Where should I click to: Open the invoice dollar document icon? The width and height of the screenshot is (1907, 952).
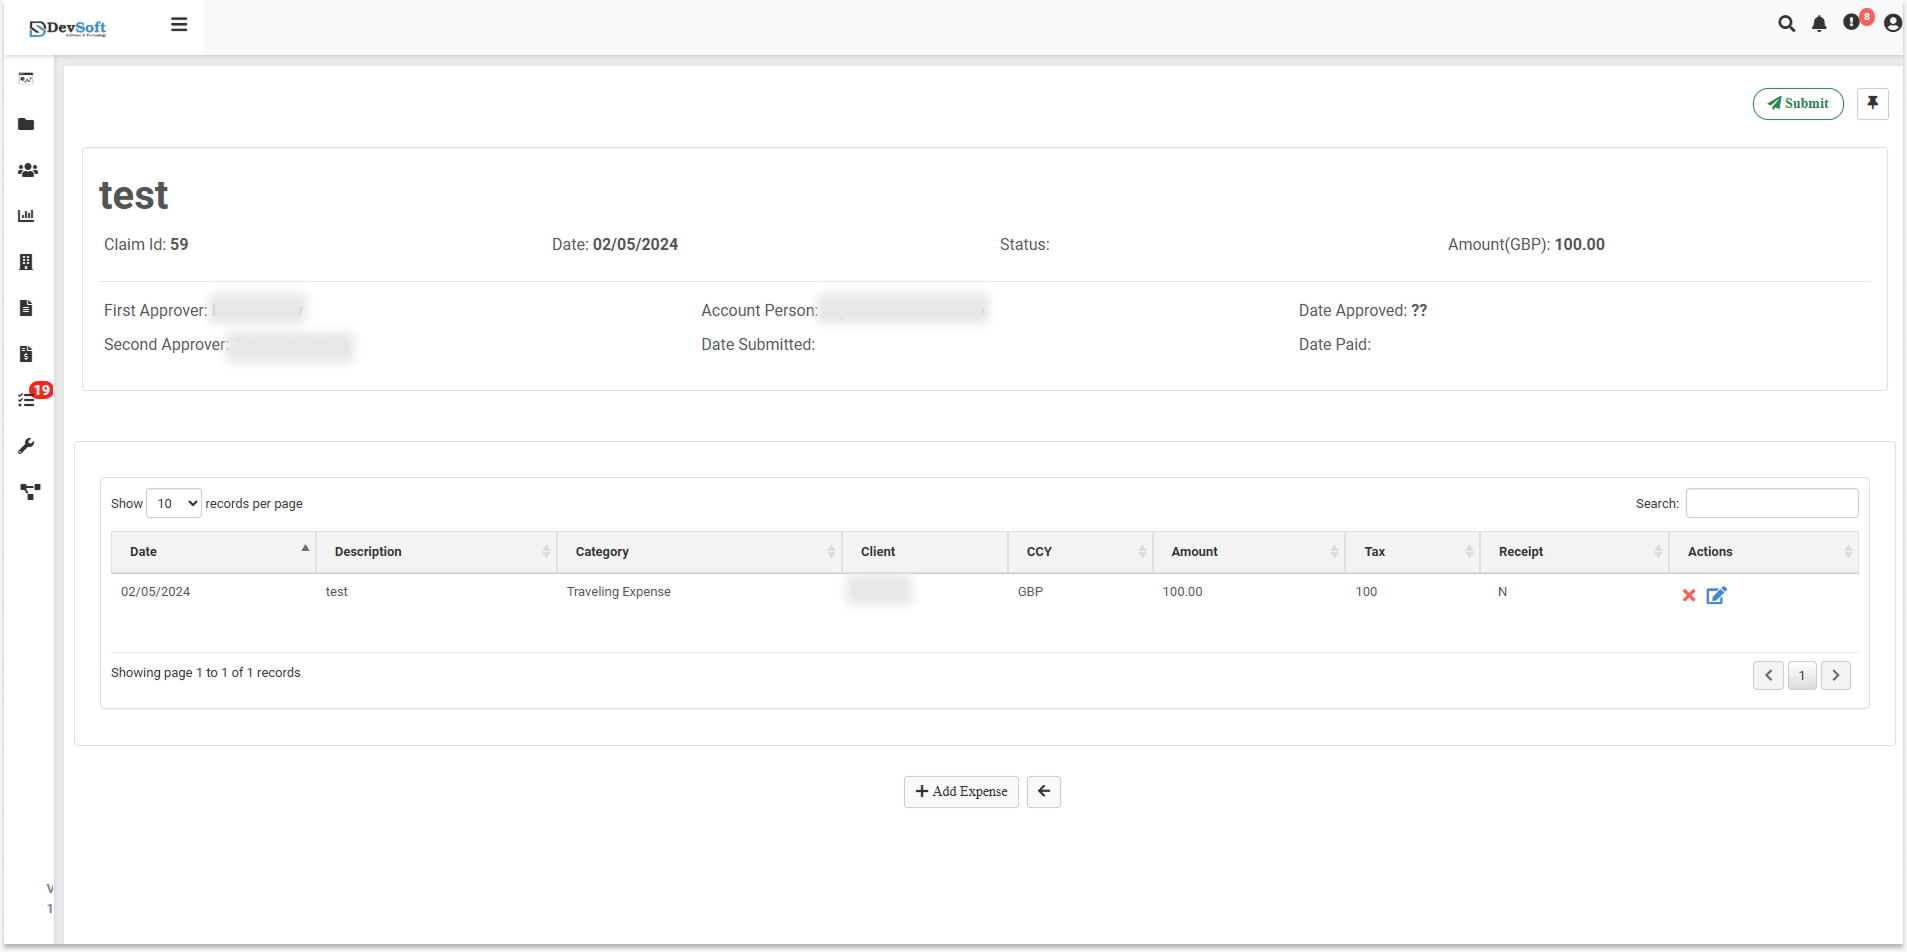[26, 354]
